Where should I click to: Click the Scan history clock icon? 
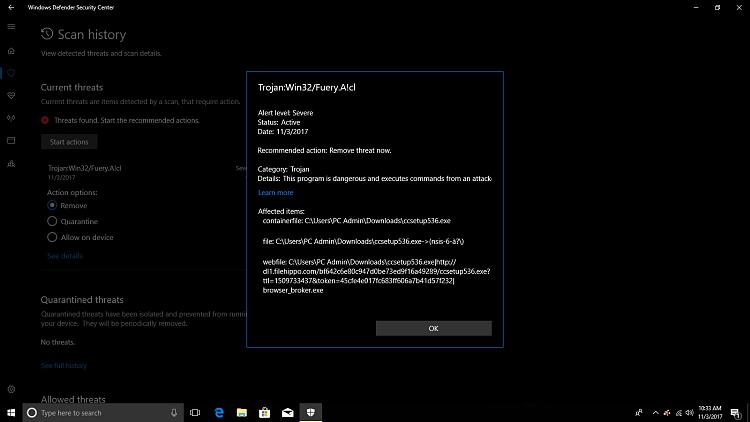(47, 34)
